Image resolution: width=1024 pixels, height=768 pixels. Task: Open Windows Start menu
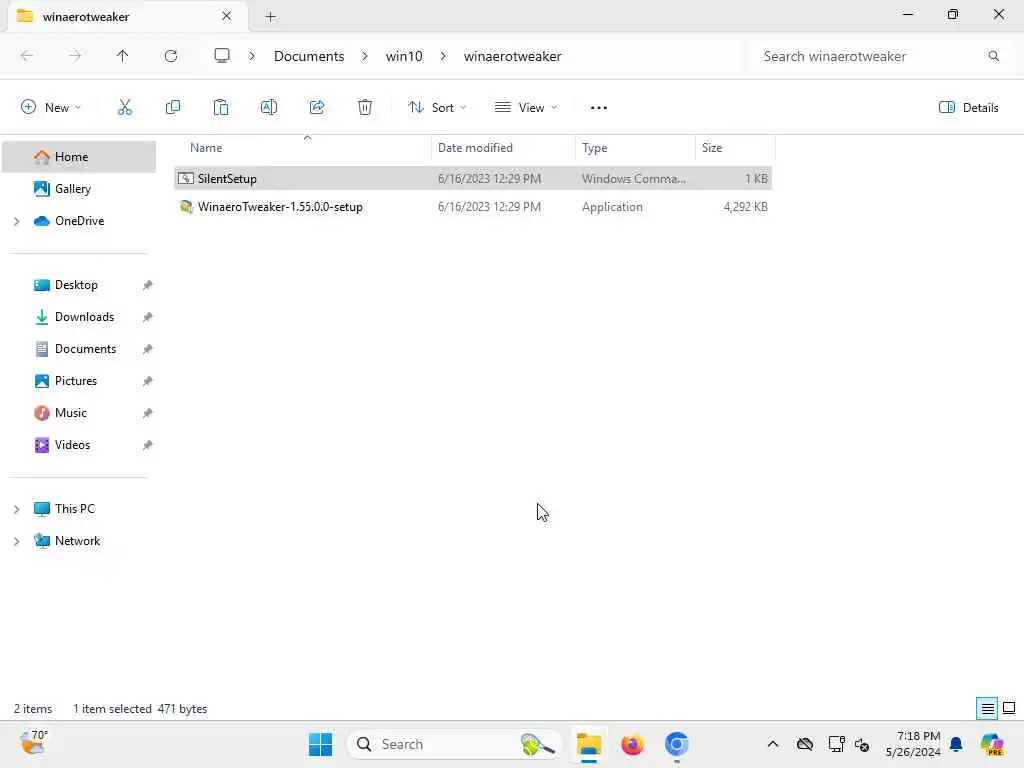coord(320,744)
